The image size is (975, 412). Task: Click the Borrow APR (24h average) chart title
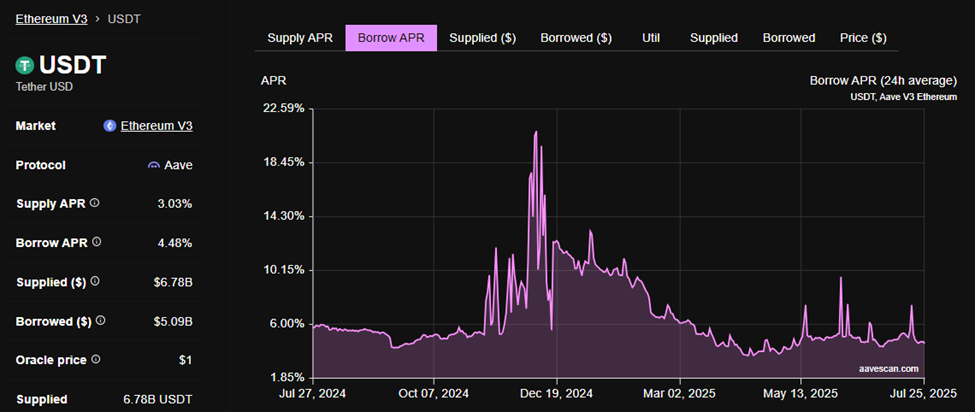[883, 81]
